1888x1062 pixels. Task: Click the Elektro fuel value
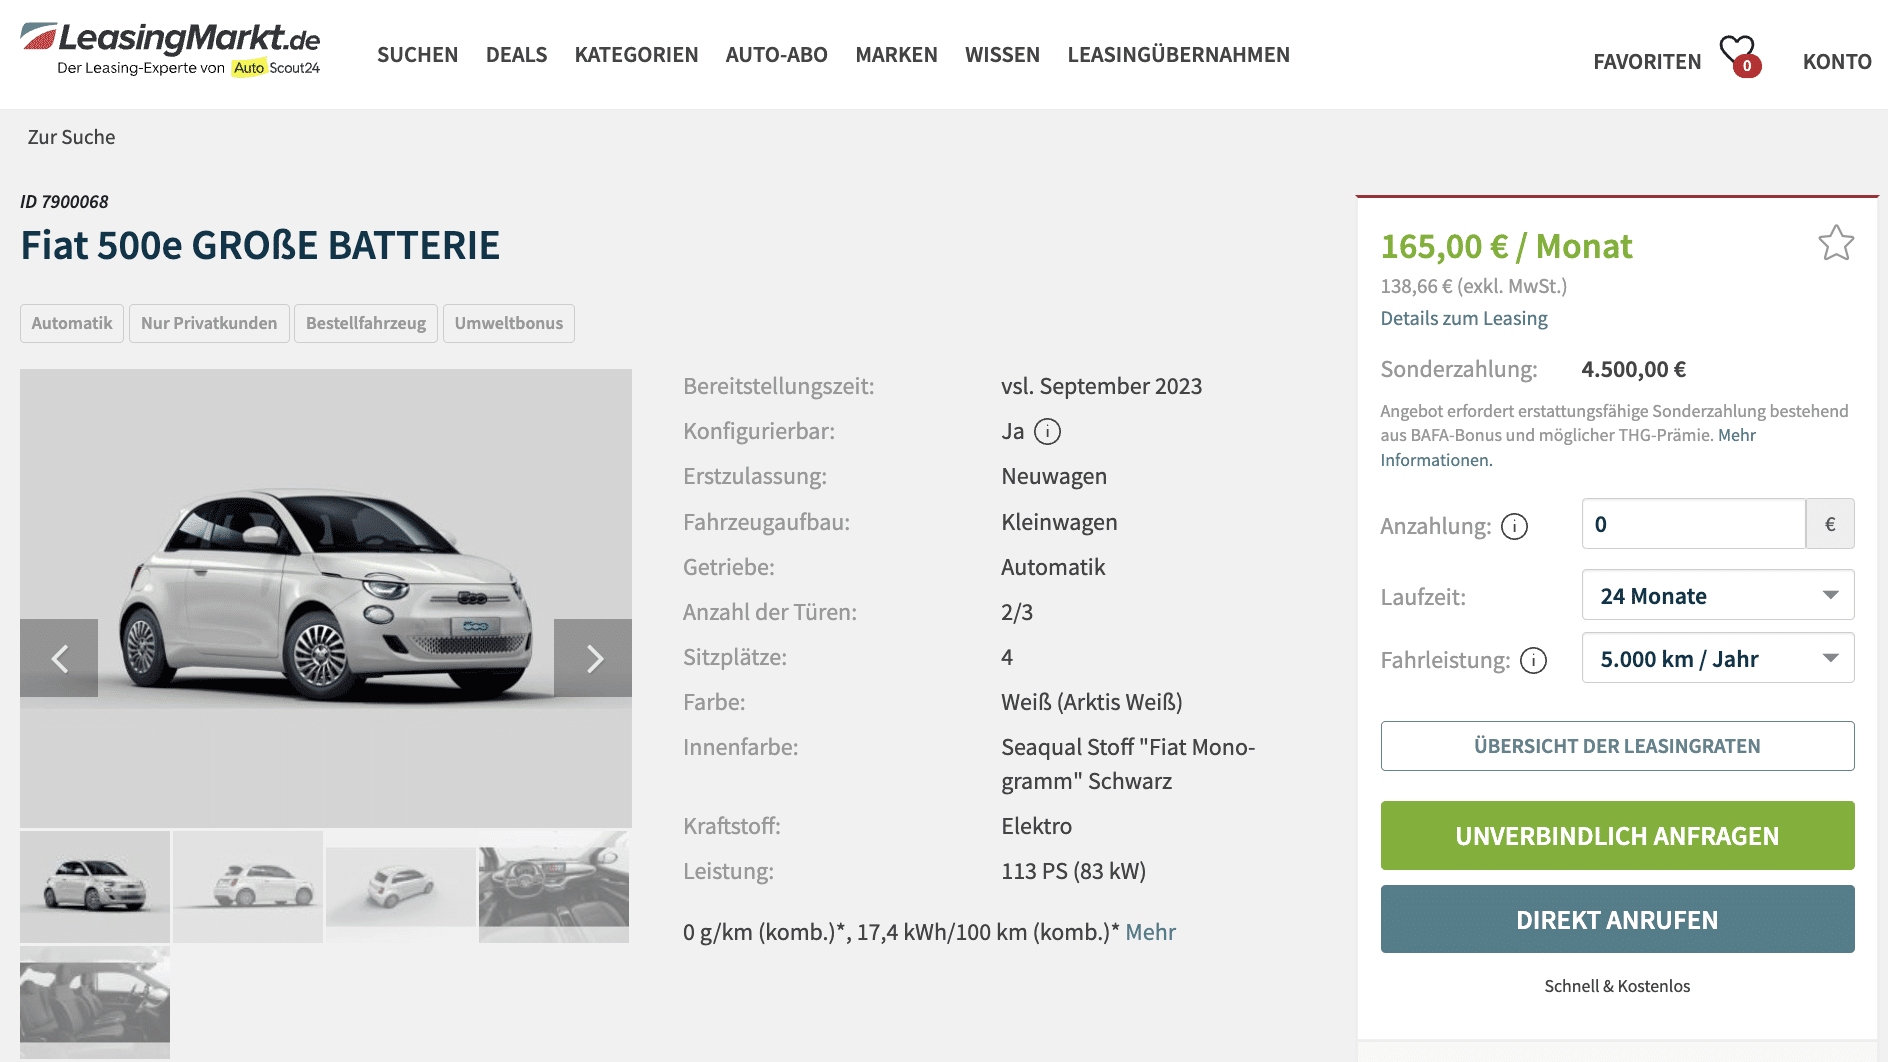1036,826
